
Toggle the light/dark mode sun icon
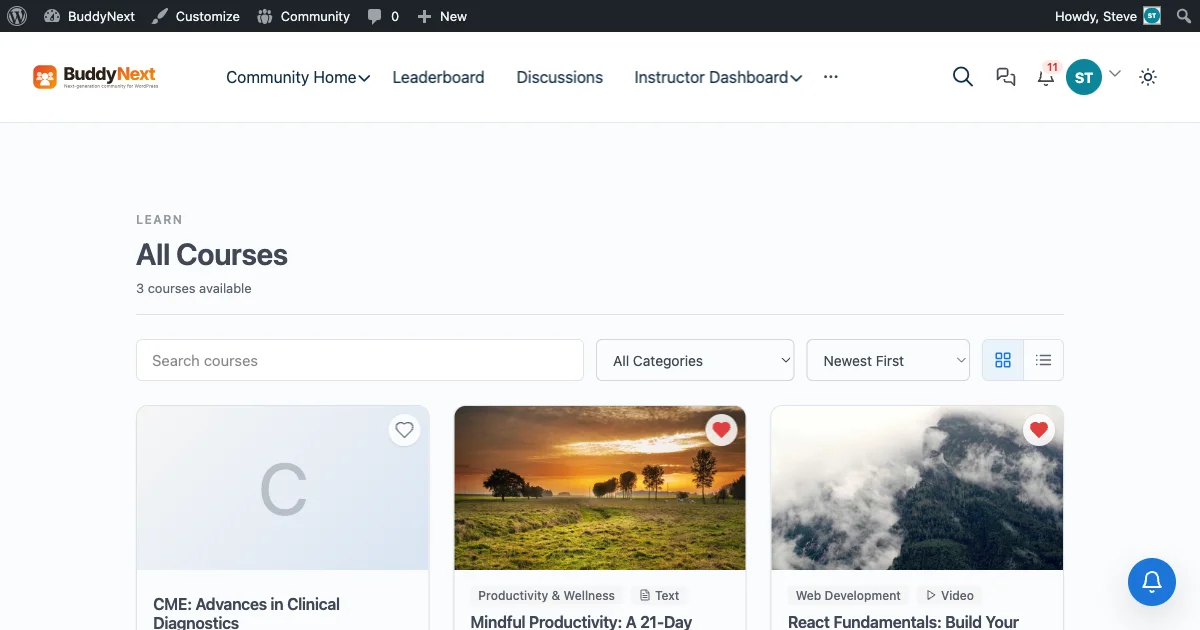1148,77
